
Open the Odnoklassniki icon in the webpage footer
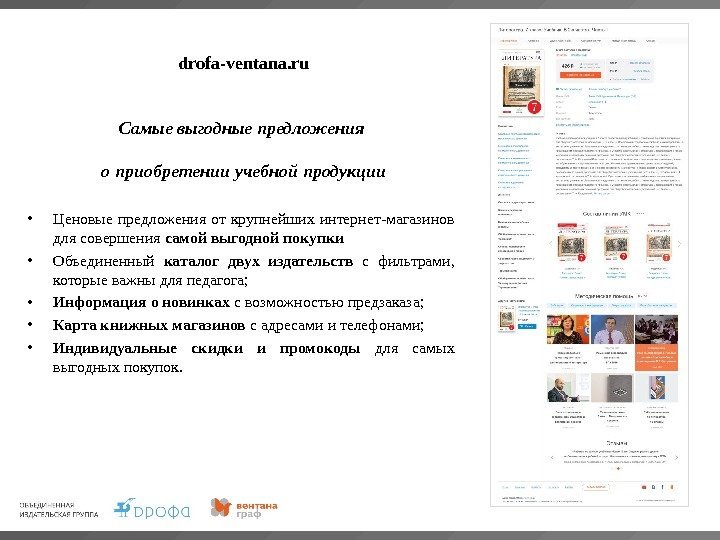click(x=672, y=487)
